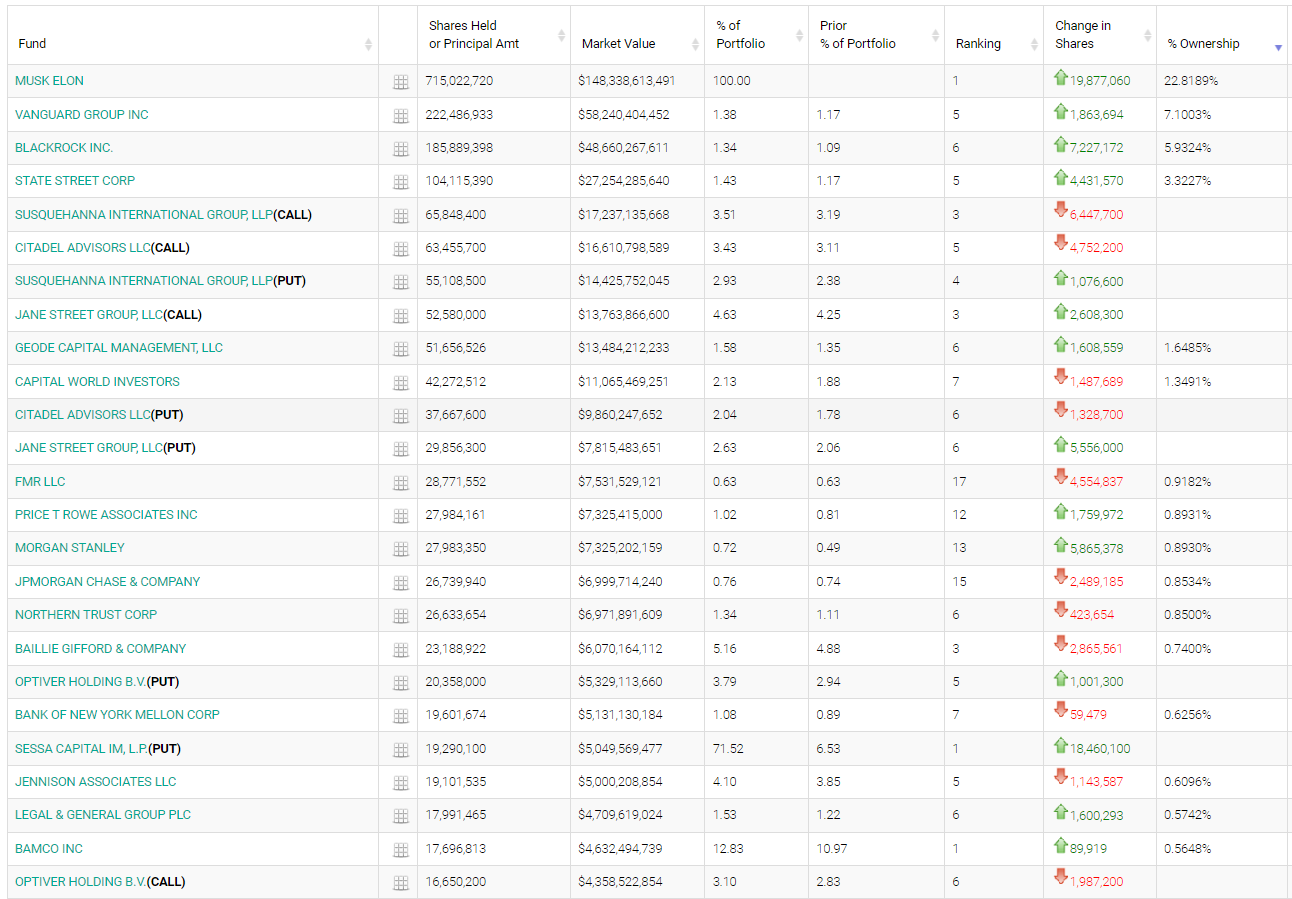The height and width of the screenshot is (899, 1292).
Task: Follow the JPMORGAN CHASE & COMPANY link
Action: 107,582
